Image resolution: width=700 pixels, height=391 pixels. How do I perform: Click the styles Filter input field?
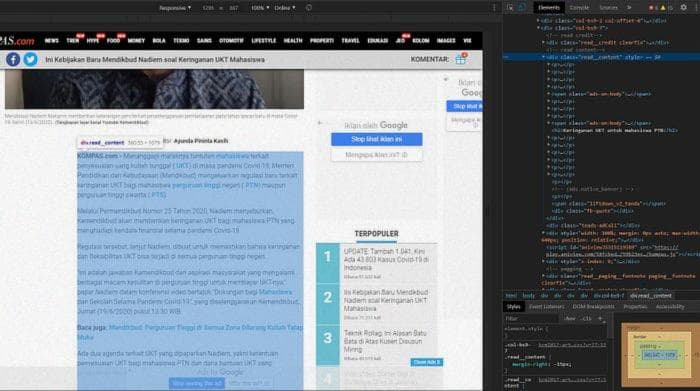531,319
